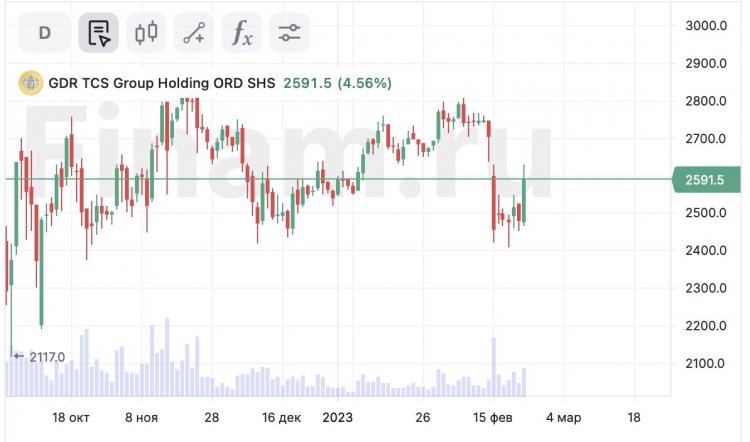Click the 2700.0 price axis label
Image resolution: width=750 pixels, height=442 pixels.
coord(706,139)
